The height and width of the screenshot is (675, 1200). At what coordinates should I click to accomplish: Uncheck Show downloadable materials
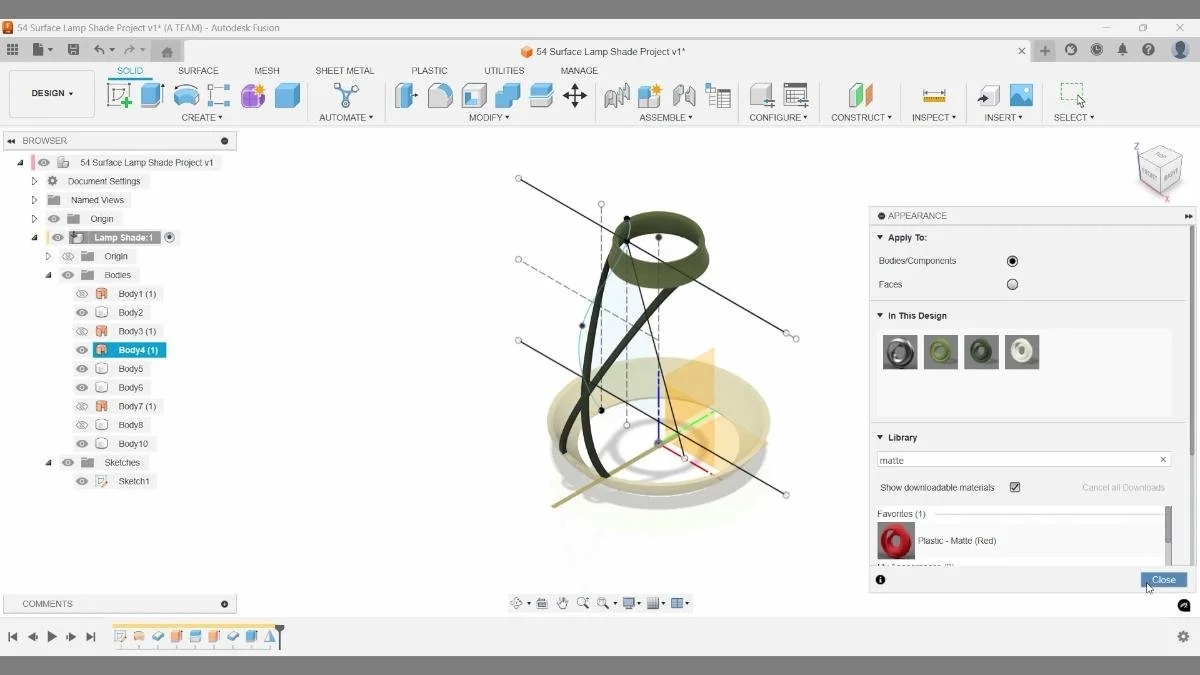point(1014,487)
